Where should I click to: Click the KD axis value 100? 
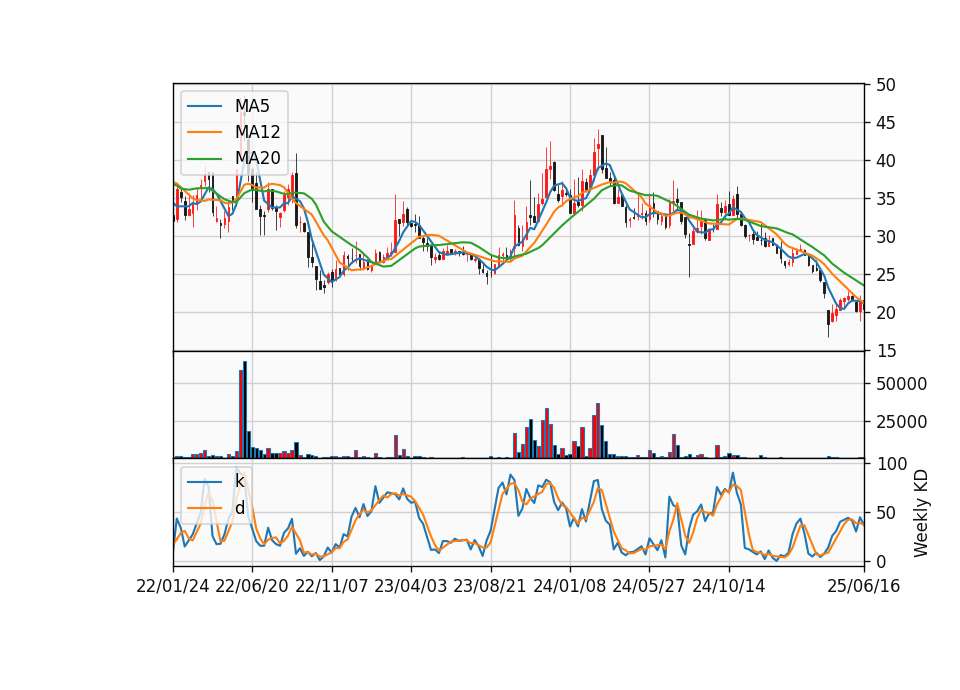click(891, 464)
